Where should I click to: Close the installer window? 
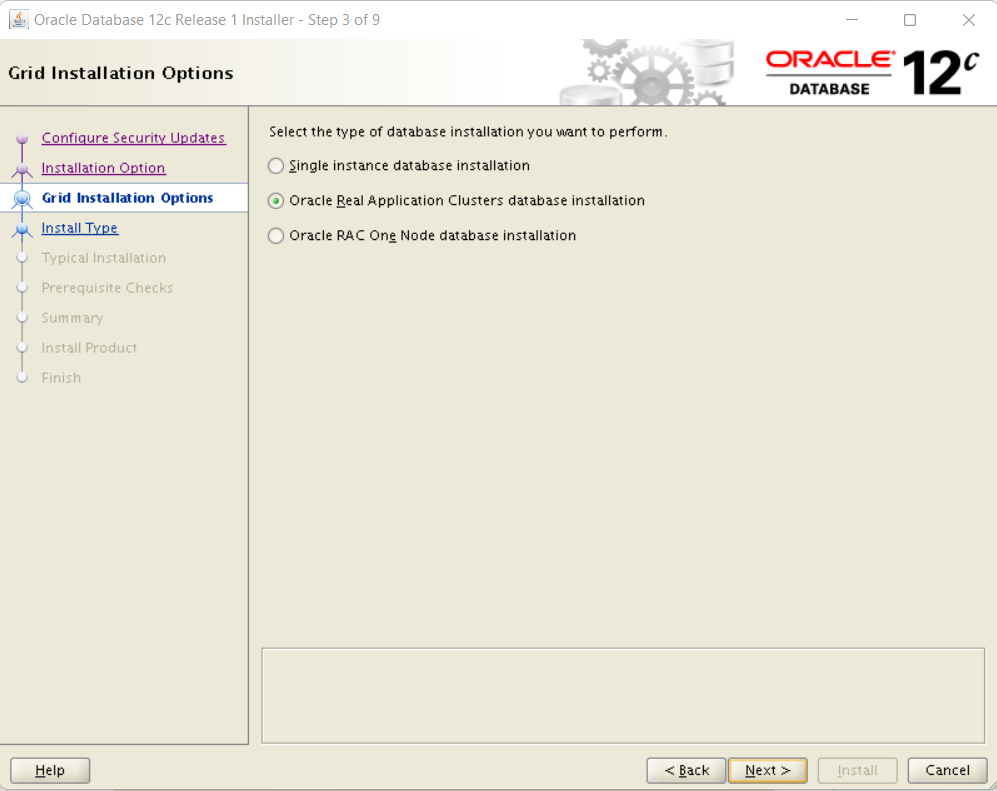(x=968, y=20)
